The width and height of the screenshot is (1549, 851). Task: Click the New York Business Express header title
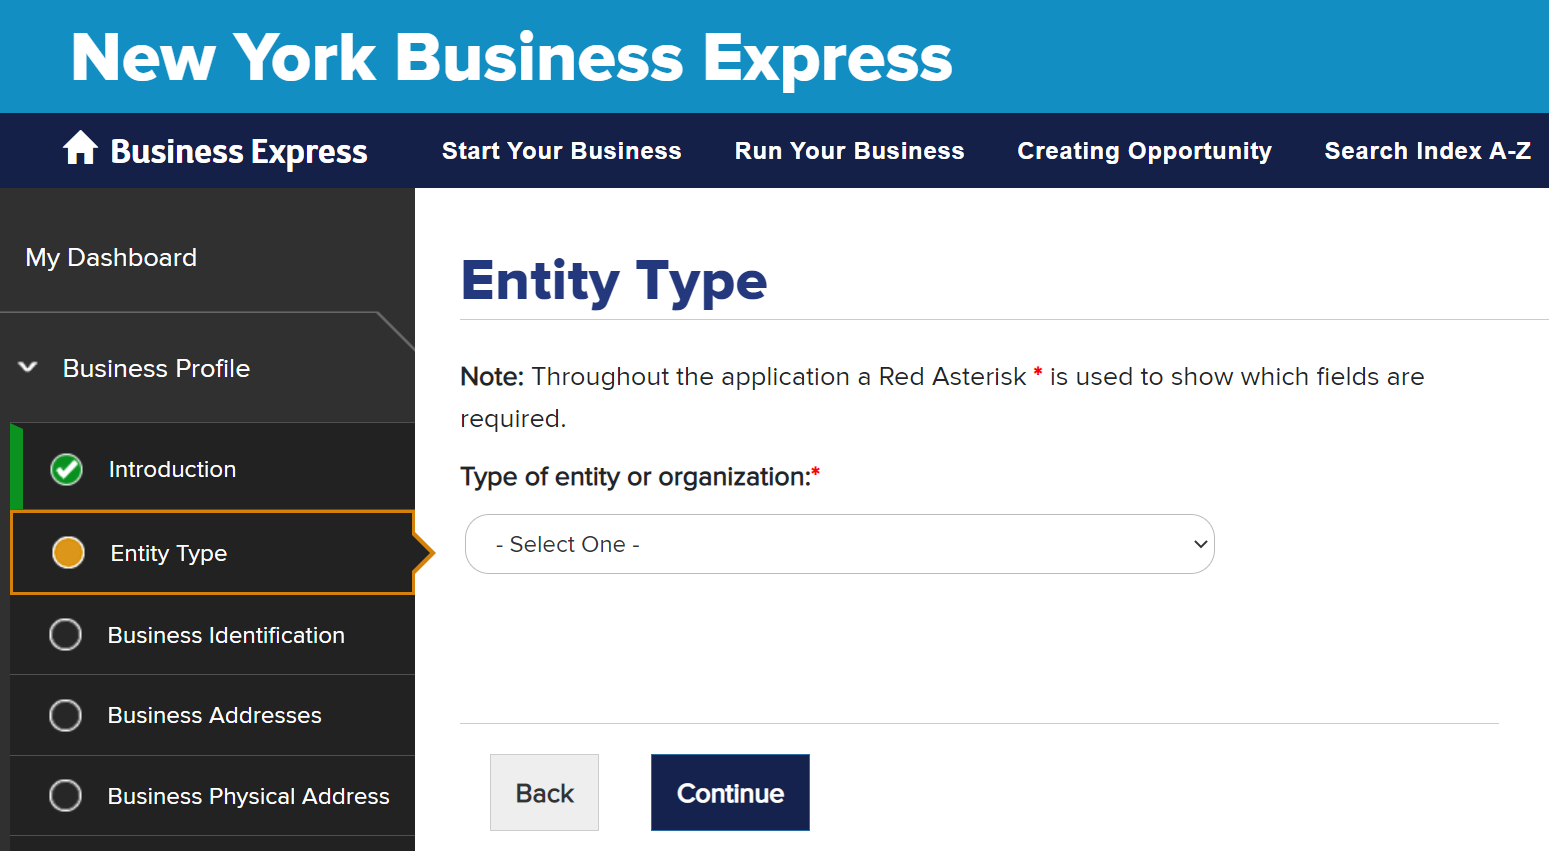pyautogui.click(x=512, y=57)
